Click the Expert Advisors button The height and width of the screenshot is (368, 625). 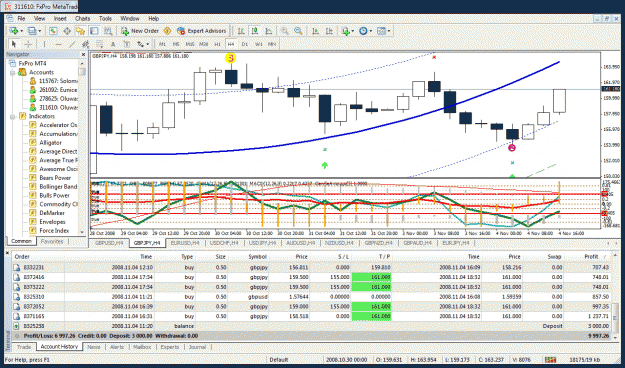point(202,31)
